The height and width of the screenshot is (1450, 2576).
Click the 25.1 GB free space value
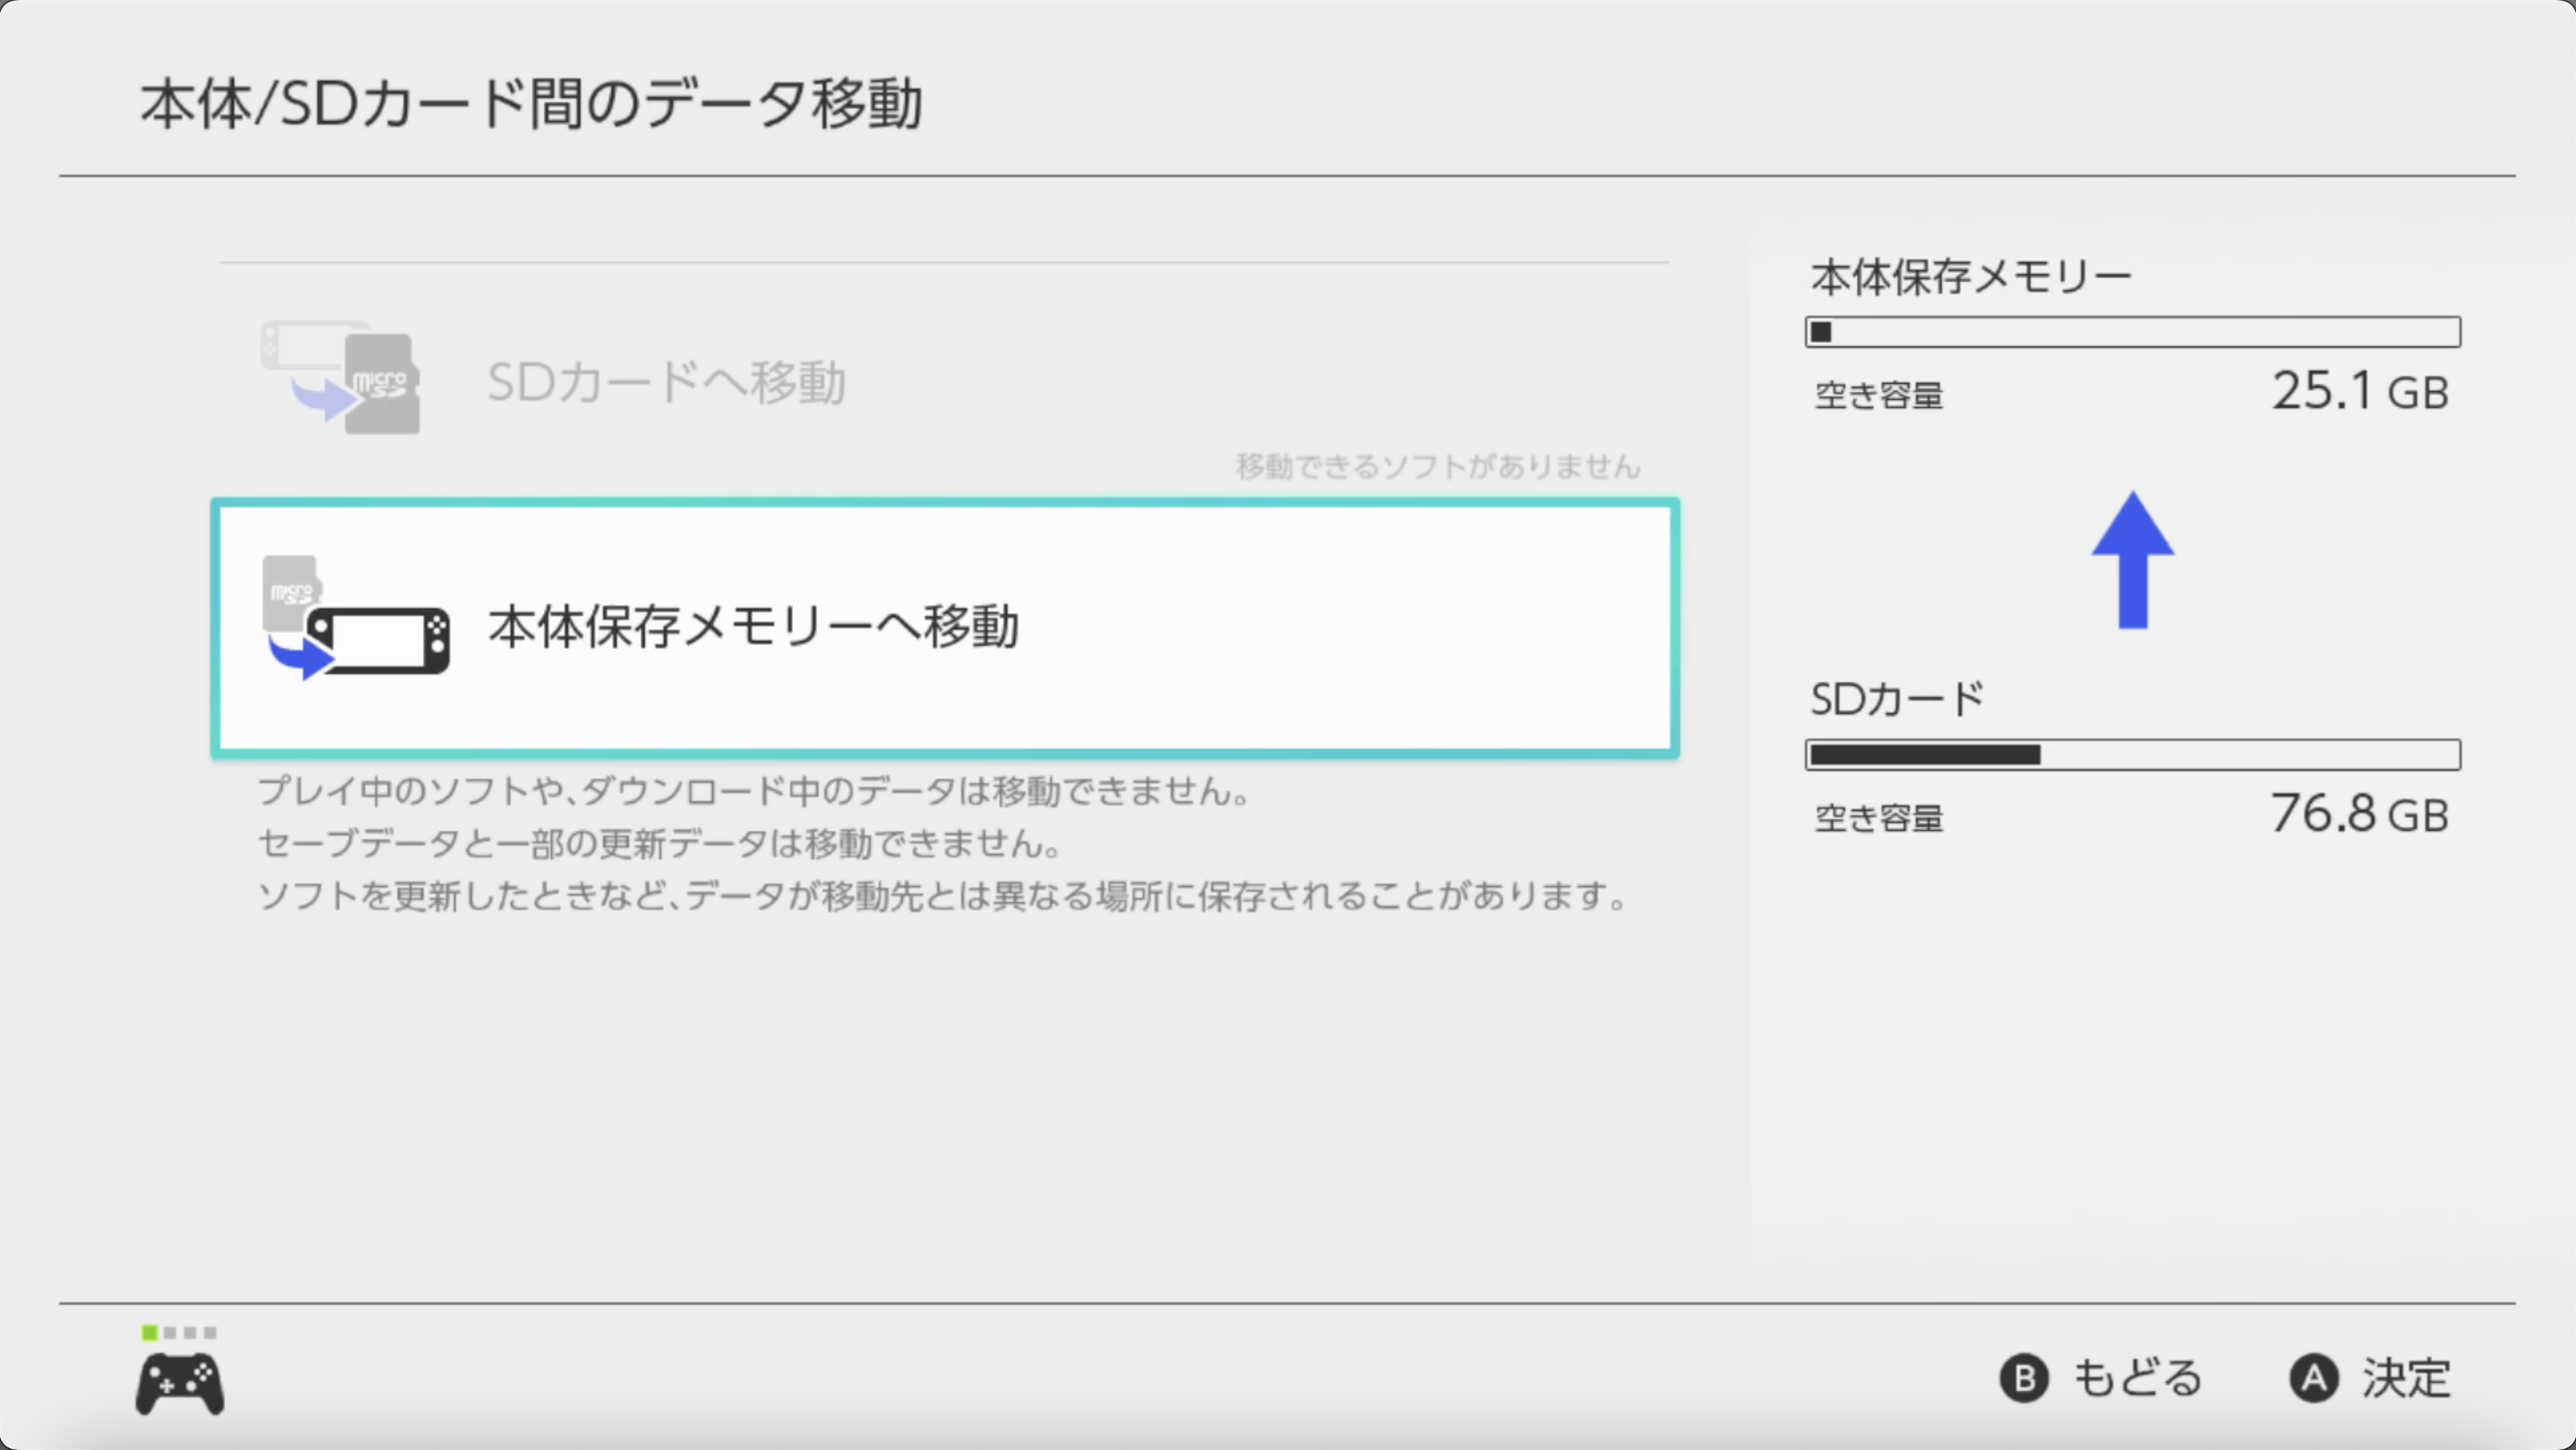click(x=2359, y=391)
